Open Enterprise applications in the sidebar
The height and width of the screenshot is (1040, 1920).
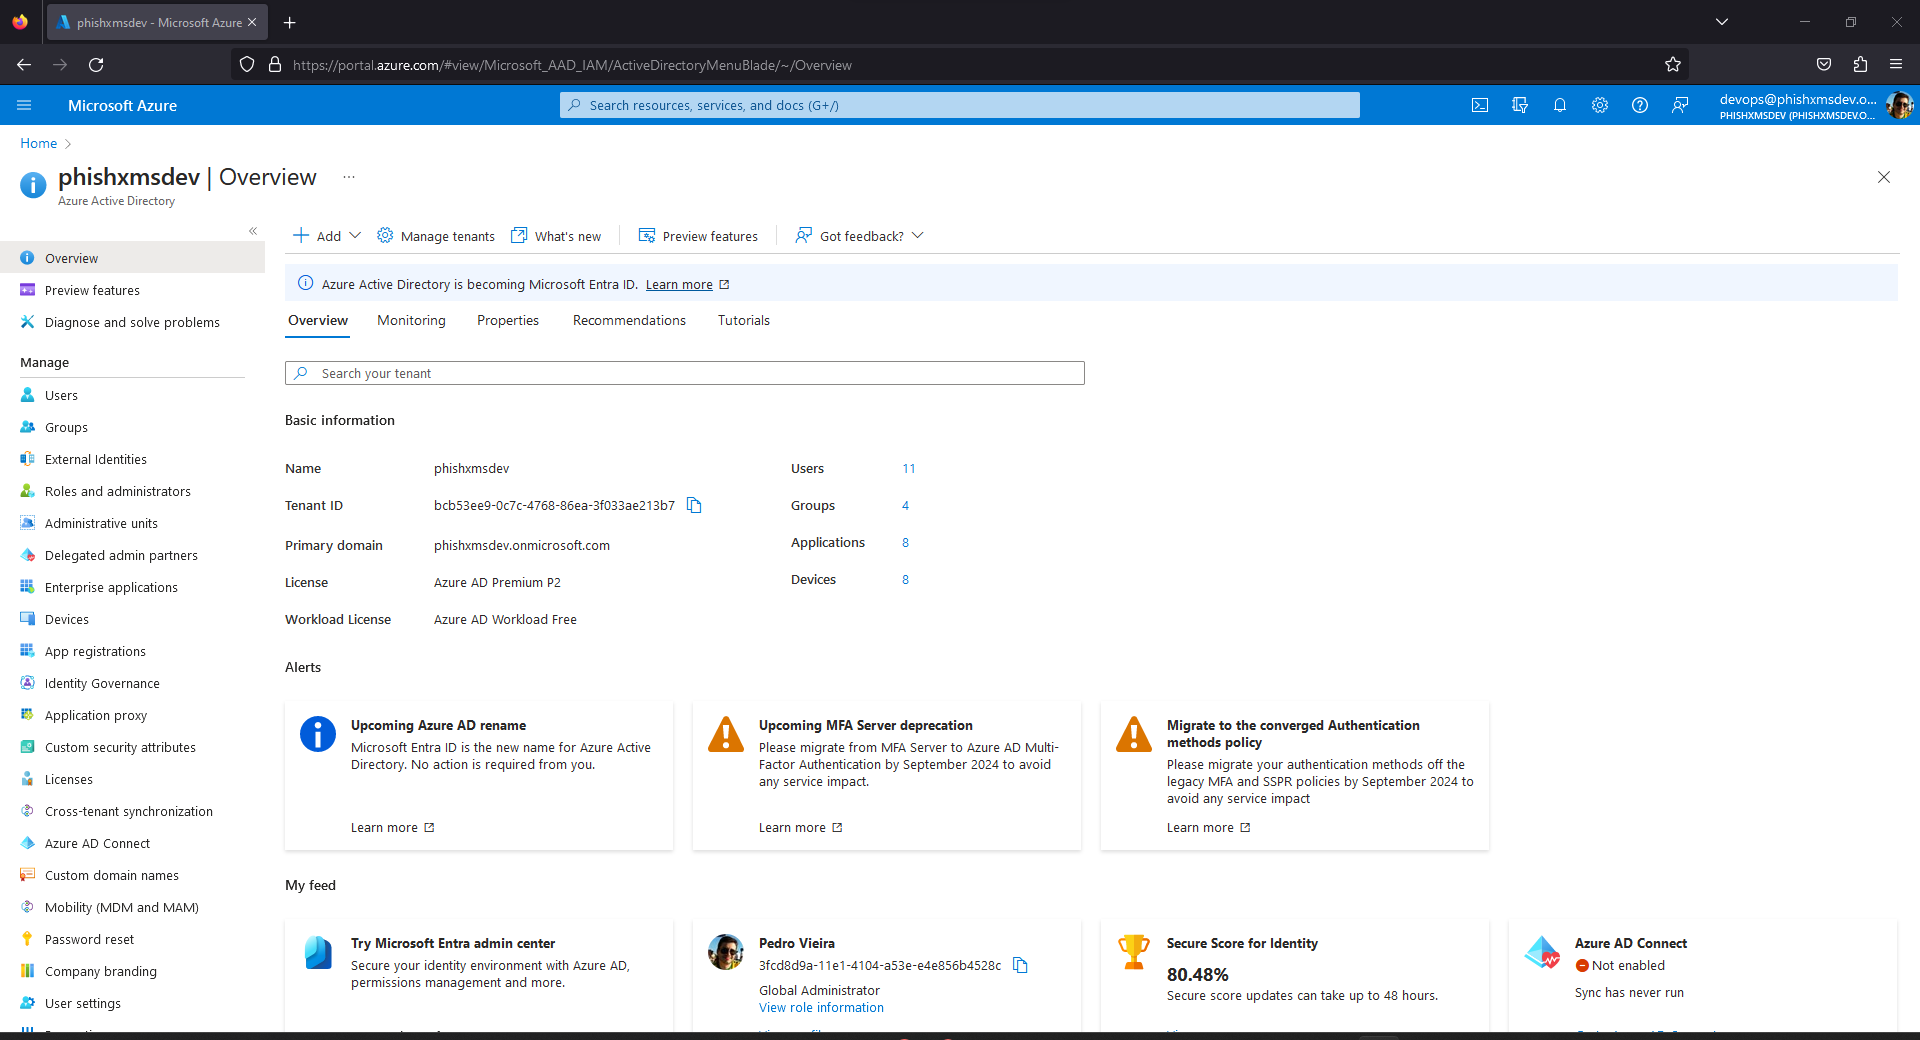[x=132, y=587]
